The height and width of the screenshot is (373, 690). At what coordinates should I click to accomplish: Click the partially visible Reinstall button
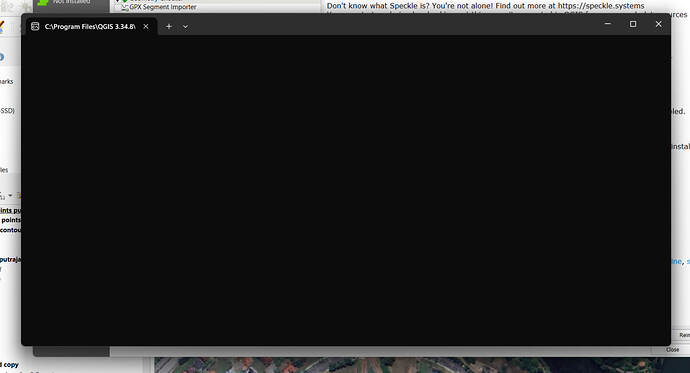point(684,335)
